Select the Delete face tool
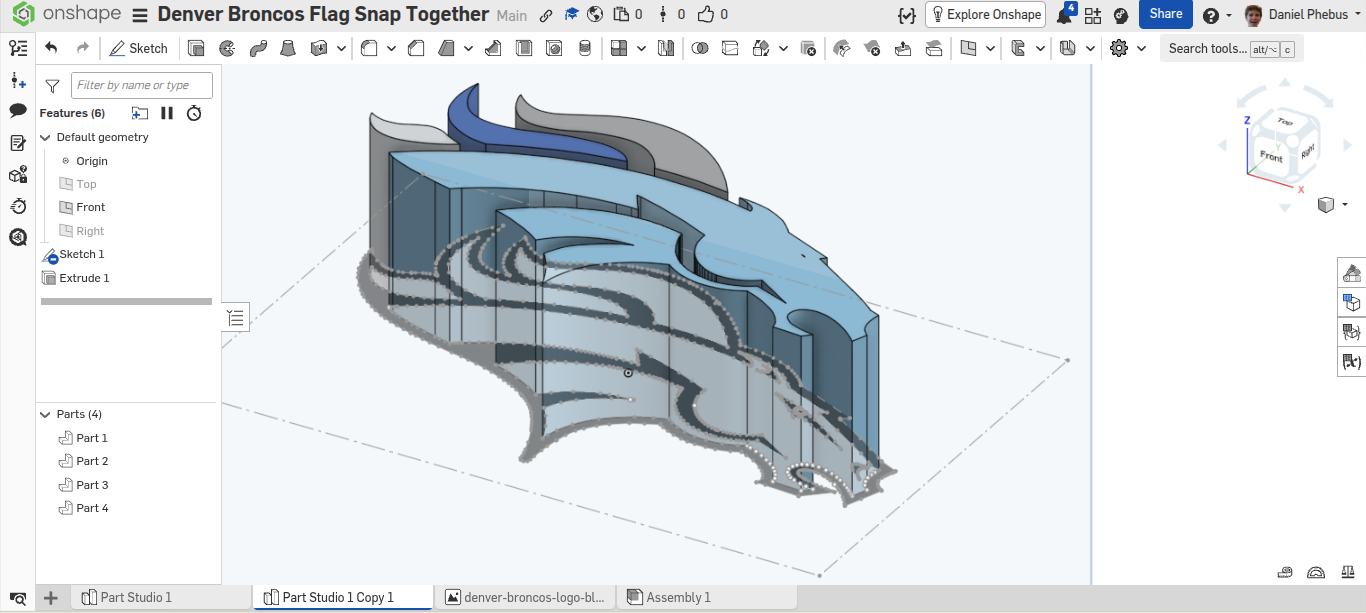This screenshot has width=1366, height=613. coord(872,48)
